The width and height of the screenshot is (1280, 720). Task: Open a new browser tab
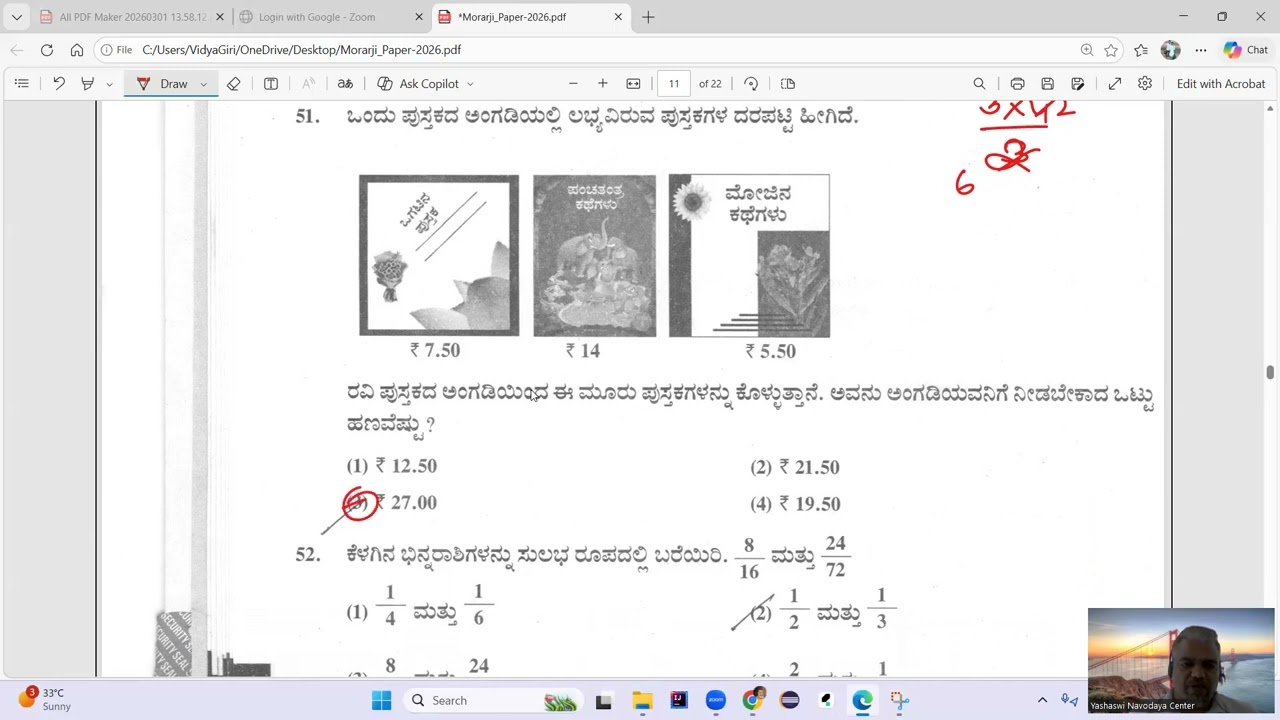click(x=648, y=17)
